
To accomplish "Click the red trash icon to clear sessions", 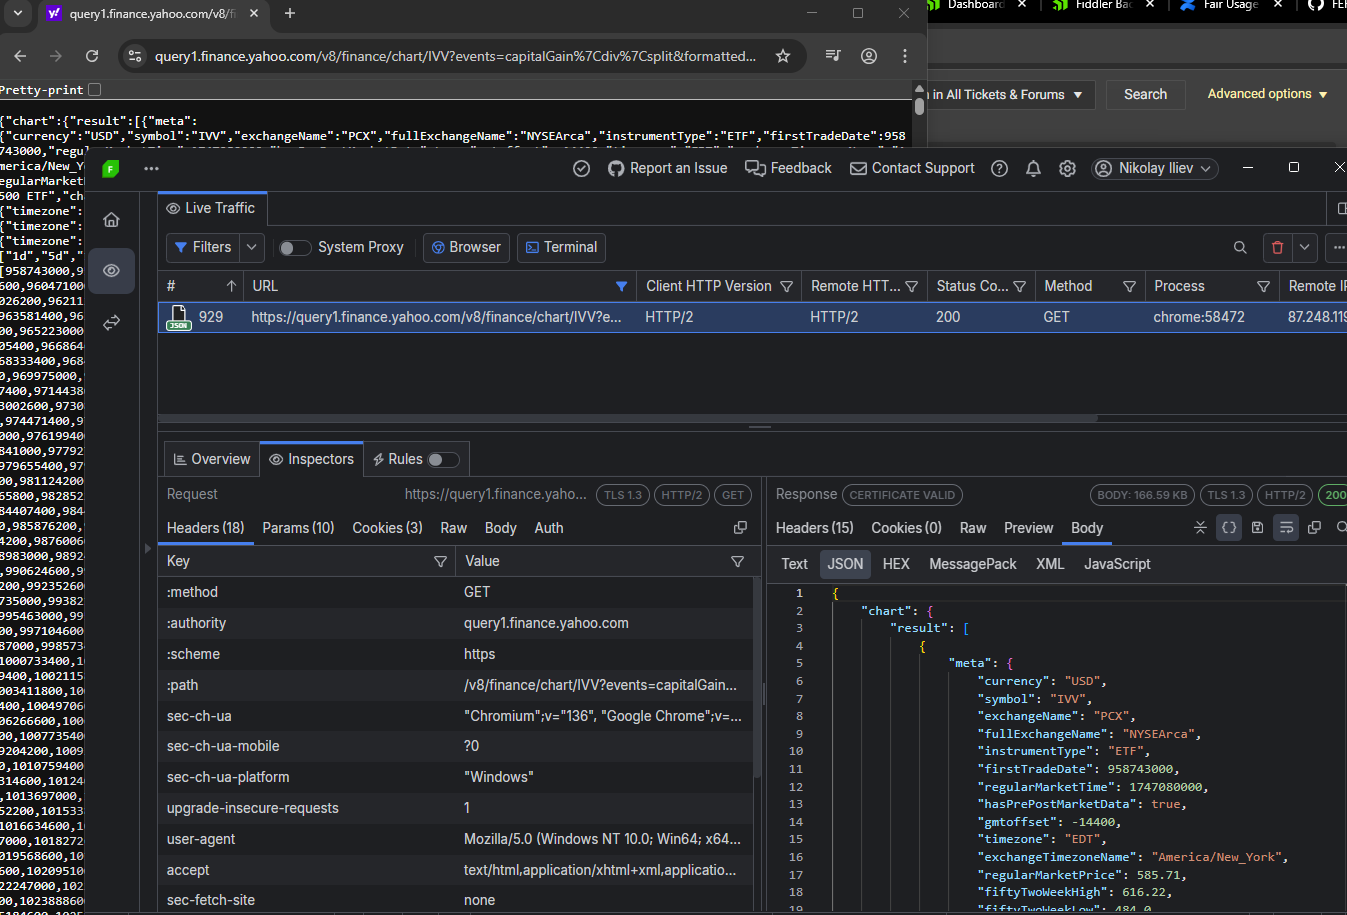I will pos(1277,248).
